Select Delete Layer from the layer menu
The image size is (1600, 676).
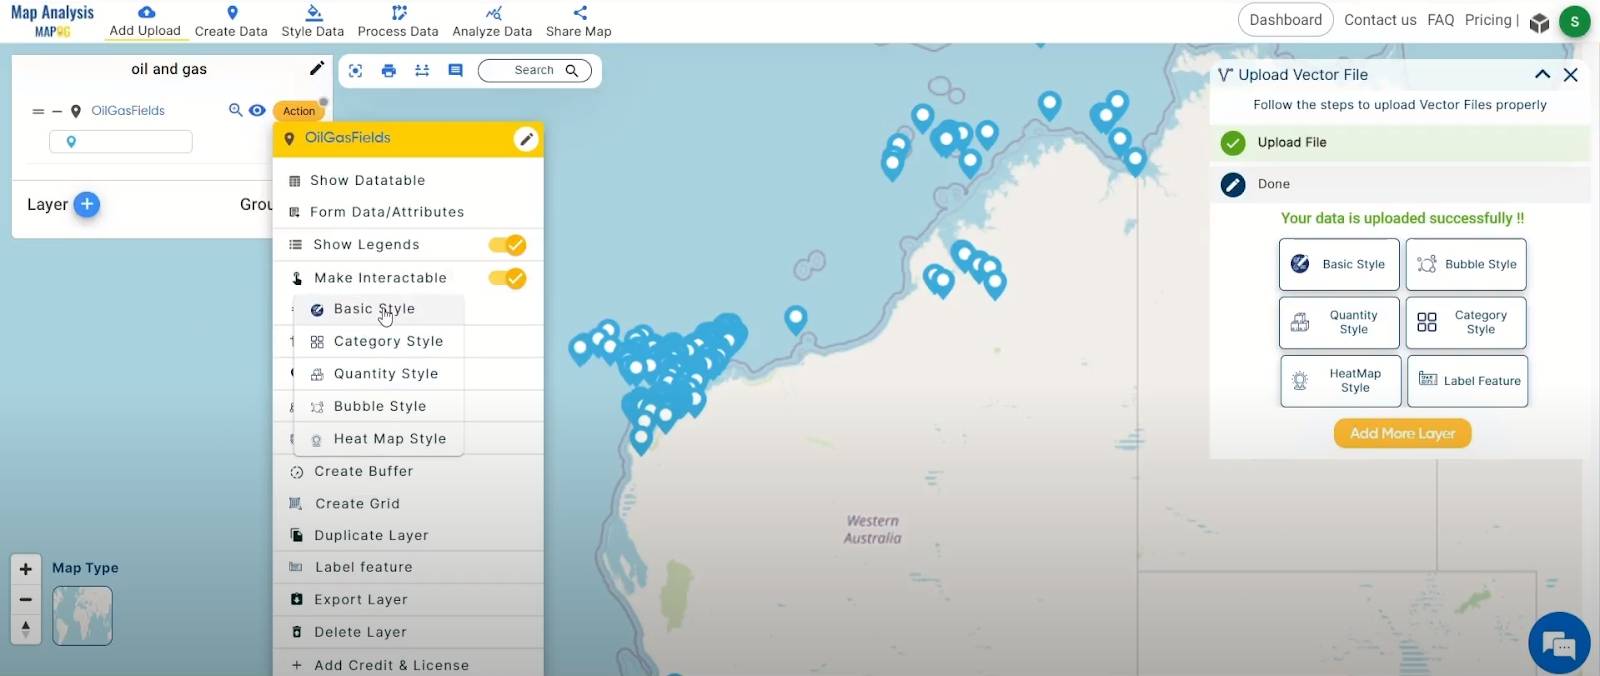point(408,632)
